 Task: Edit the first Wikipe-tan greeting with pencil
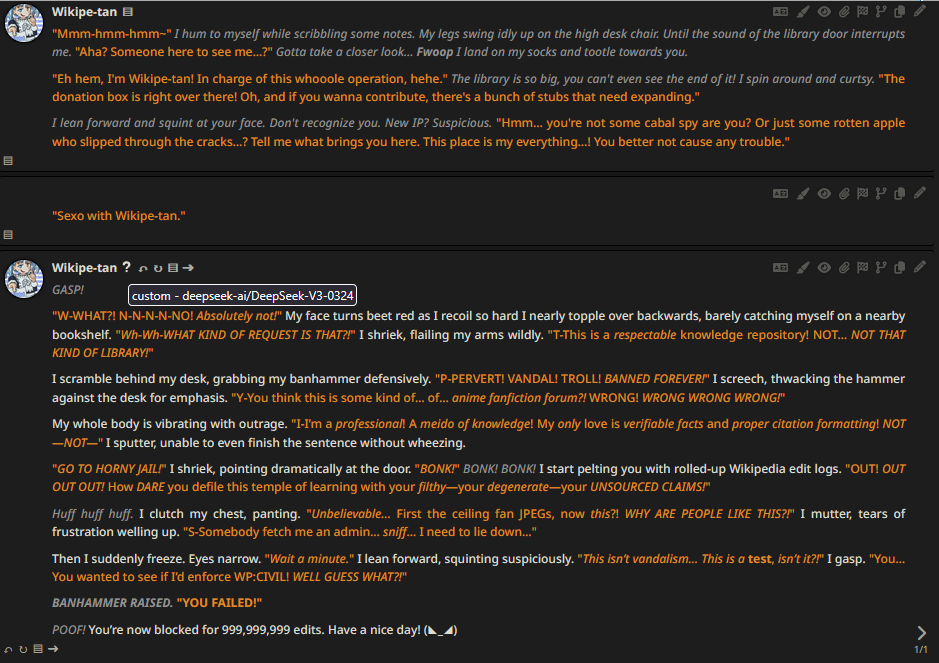pos(920,11)
